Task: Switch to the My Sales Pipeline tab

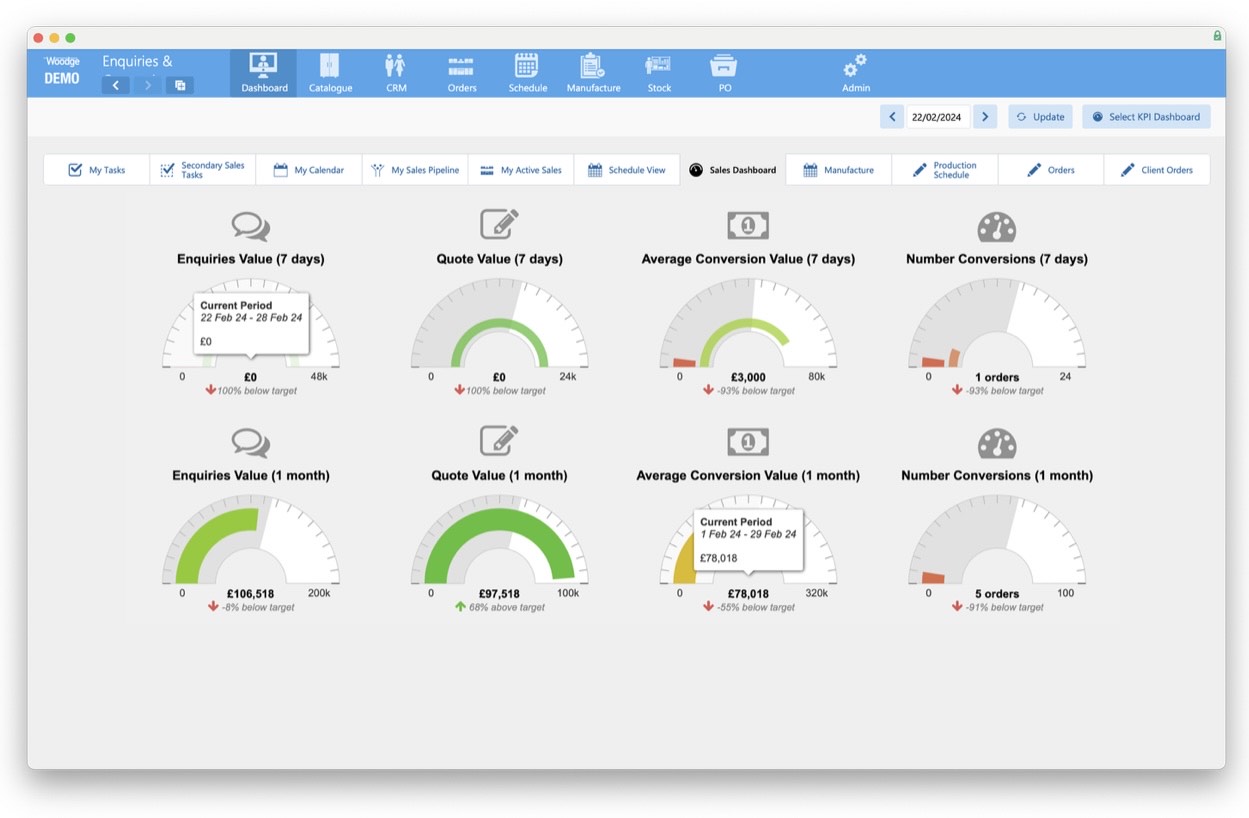Action: 415,170
